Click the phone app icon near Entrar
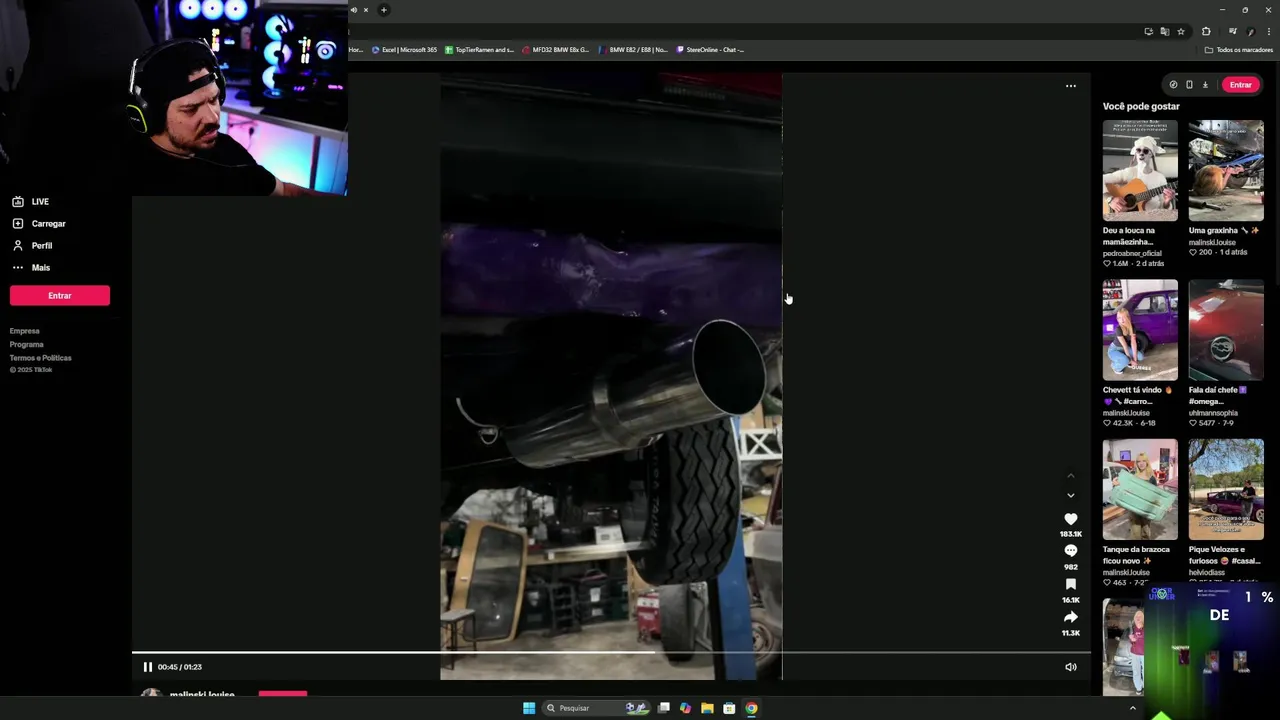Image resolution: width=1280 pixels, height=720 pixels. (1189, 85)
